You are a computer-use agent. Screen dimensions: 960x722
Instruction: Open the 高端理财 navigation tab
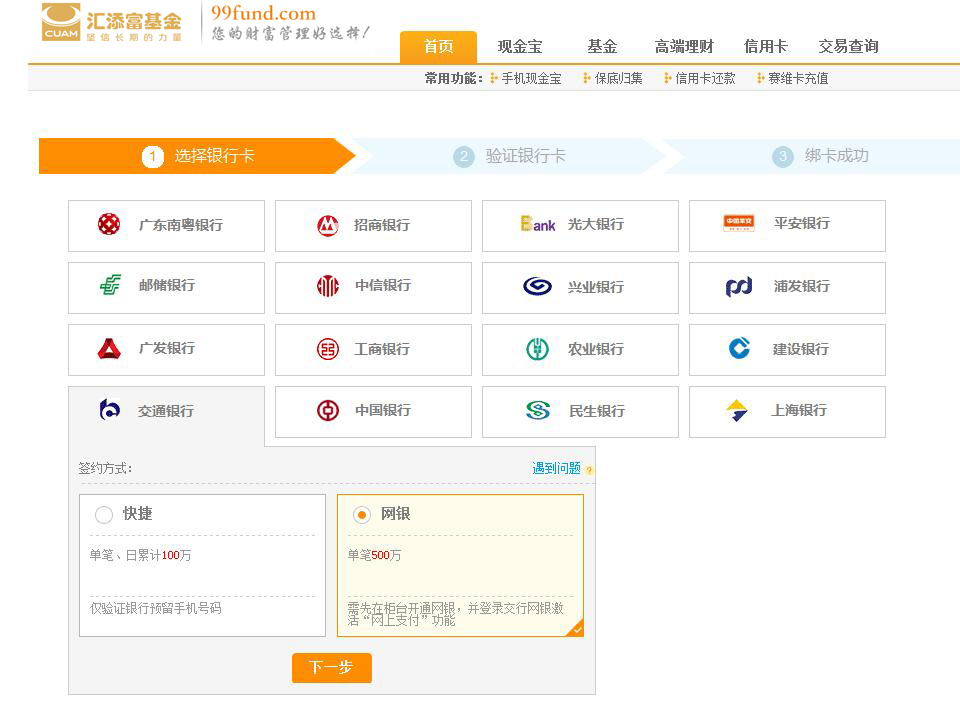coord(684,47)
